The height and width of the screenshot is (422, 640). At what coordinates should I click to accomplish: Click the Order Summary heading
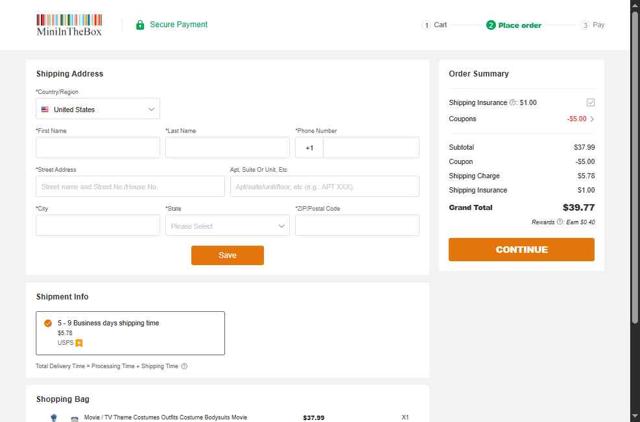[x=479, y=74]
